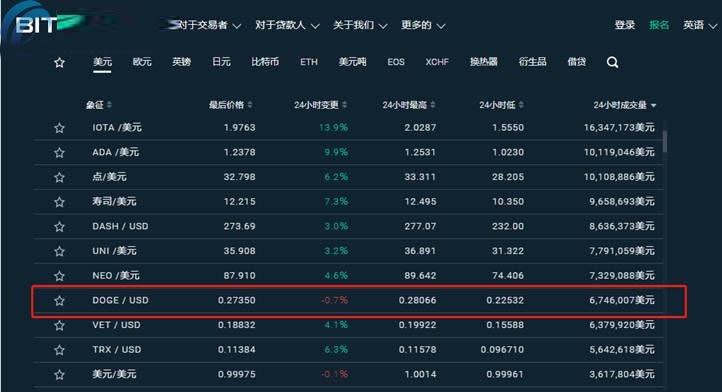Open the 换热器 tab
The image size is (722, 392).
(x=483, y=62)
